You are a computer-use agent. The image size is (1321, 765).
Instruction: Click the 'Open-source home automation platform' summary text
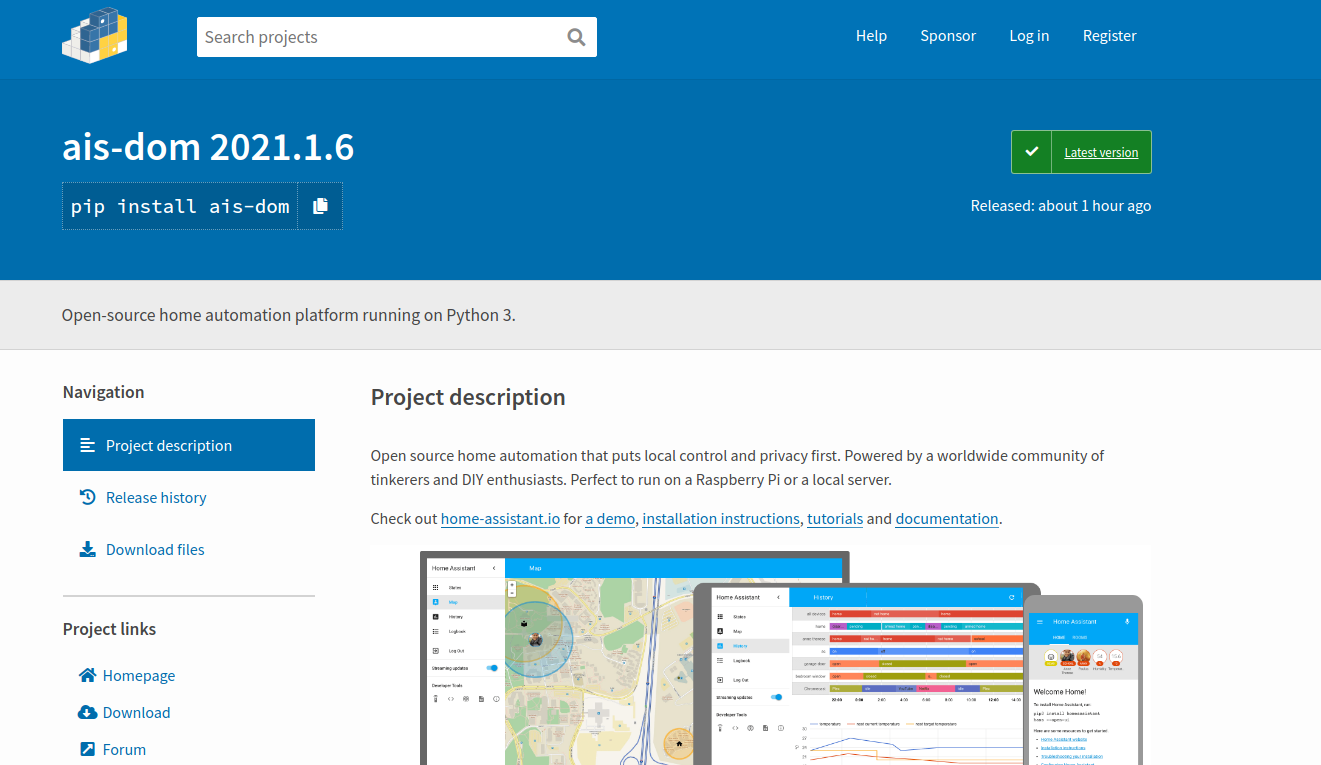coord(289,315)
